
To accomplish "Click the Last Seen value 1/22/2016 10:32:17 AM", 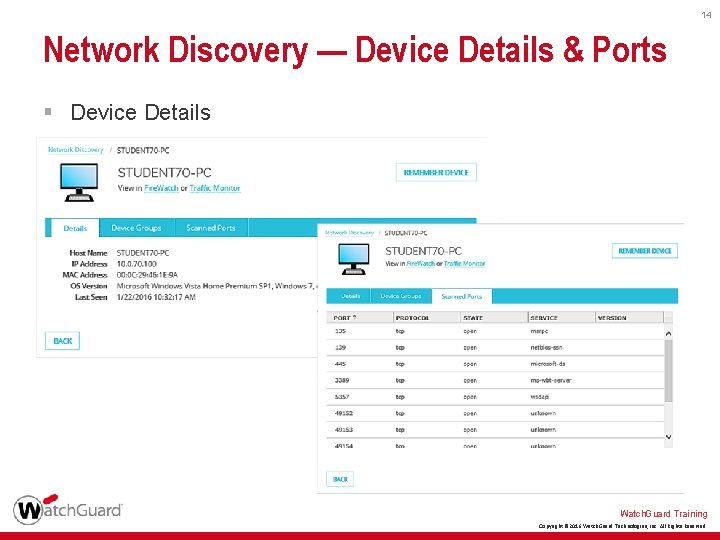I will point(156,297).
